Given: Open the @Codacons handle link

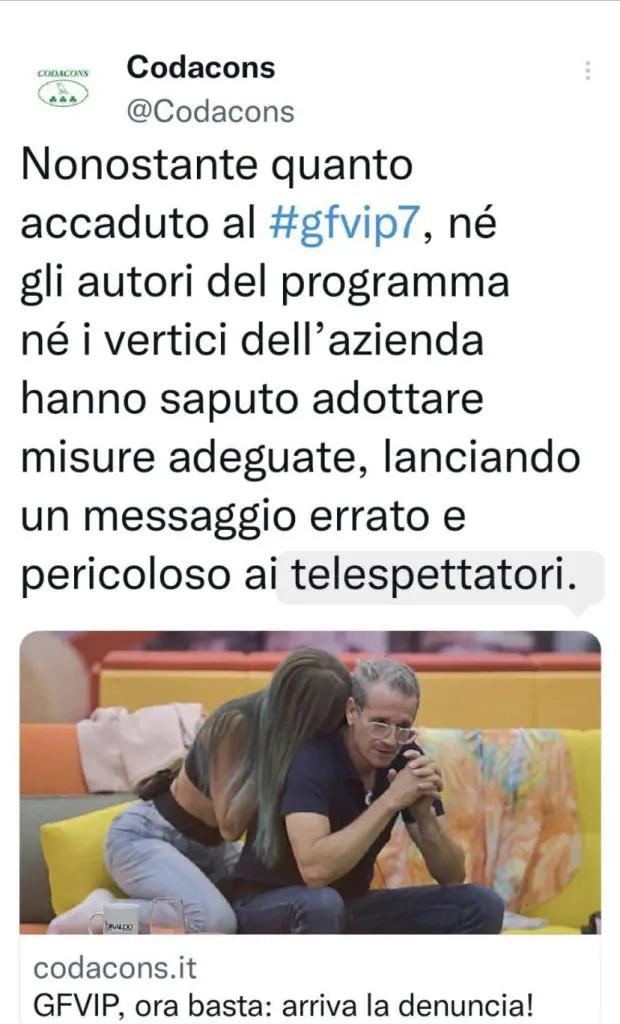Looking at the screenshot, I should (210, 112).
